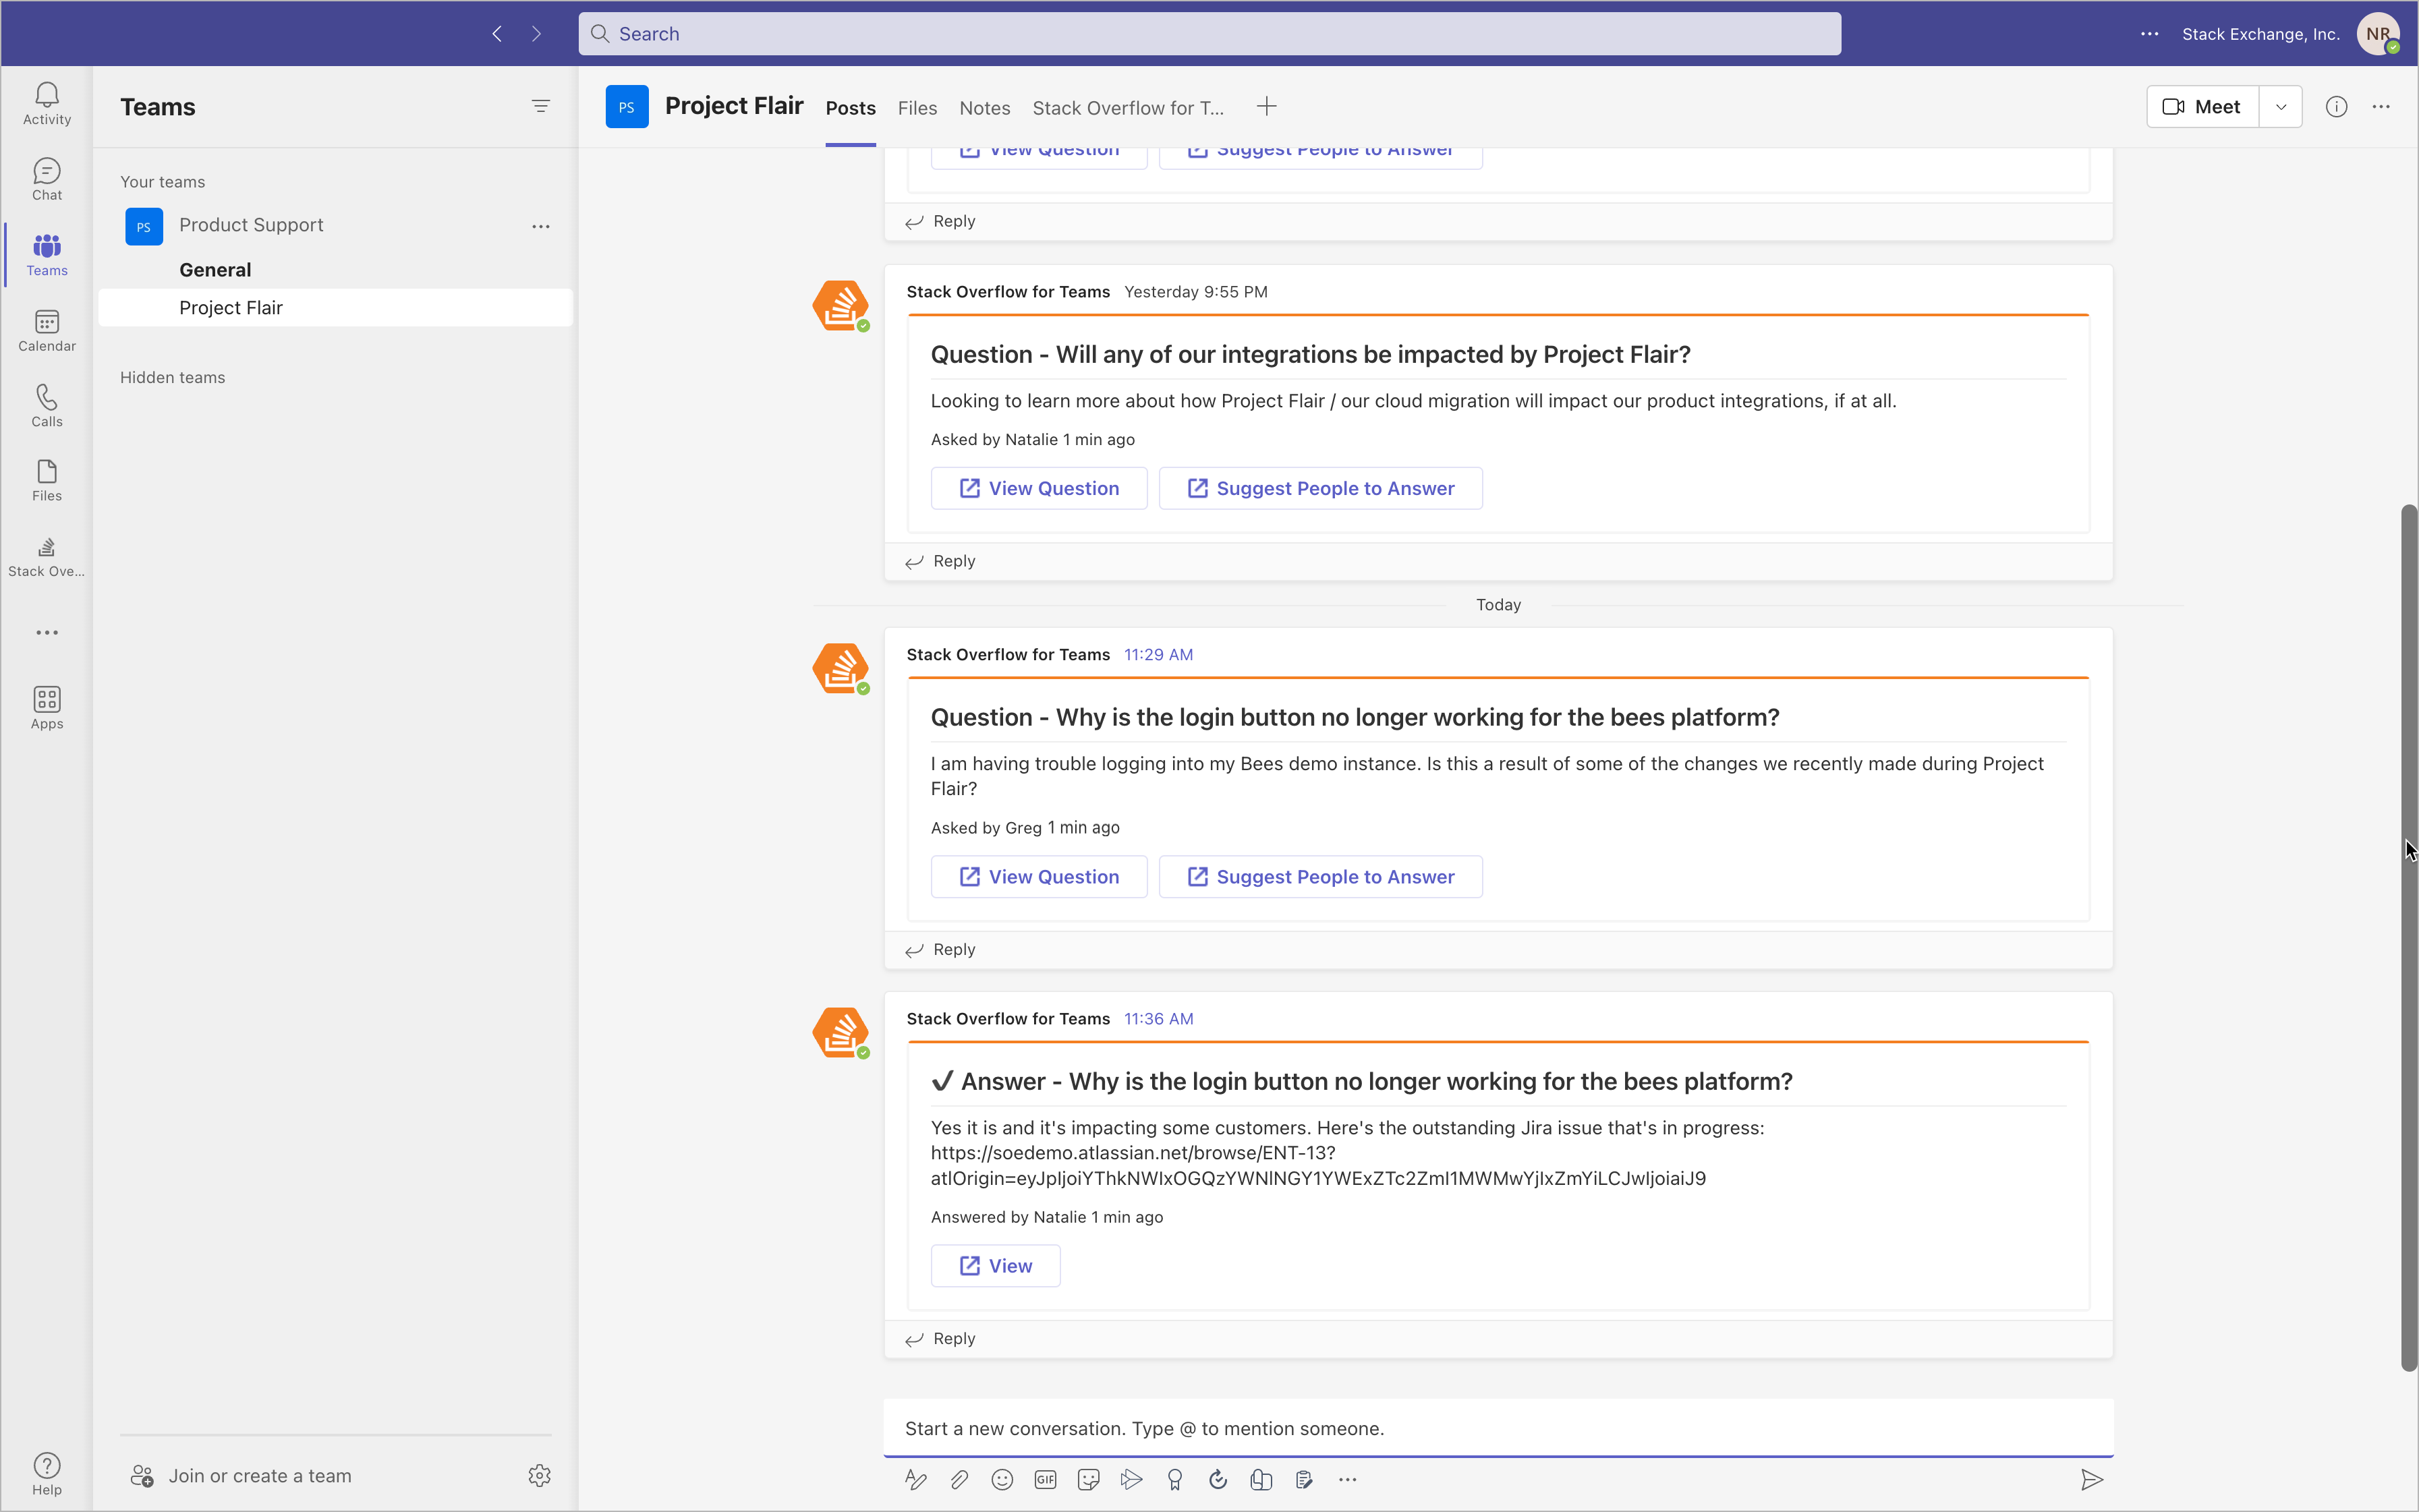Open the Stack Overflow app in rail
This screenshot has width=2419, height=1512.
[x=47, y=557]
